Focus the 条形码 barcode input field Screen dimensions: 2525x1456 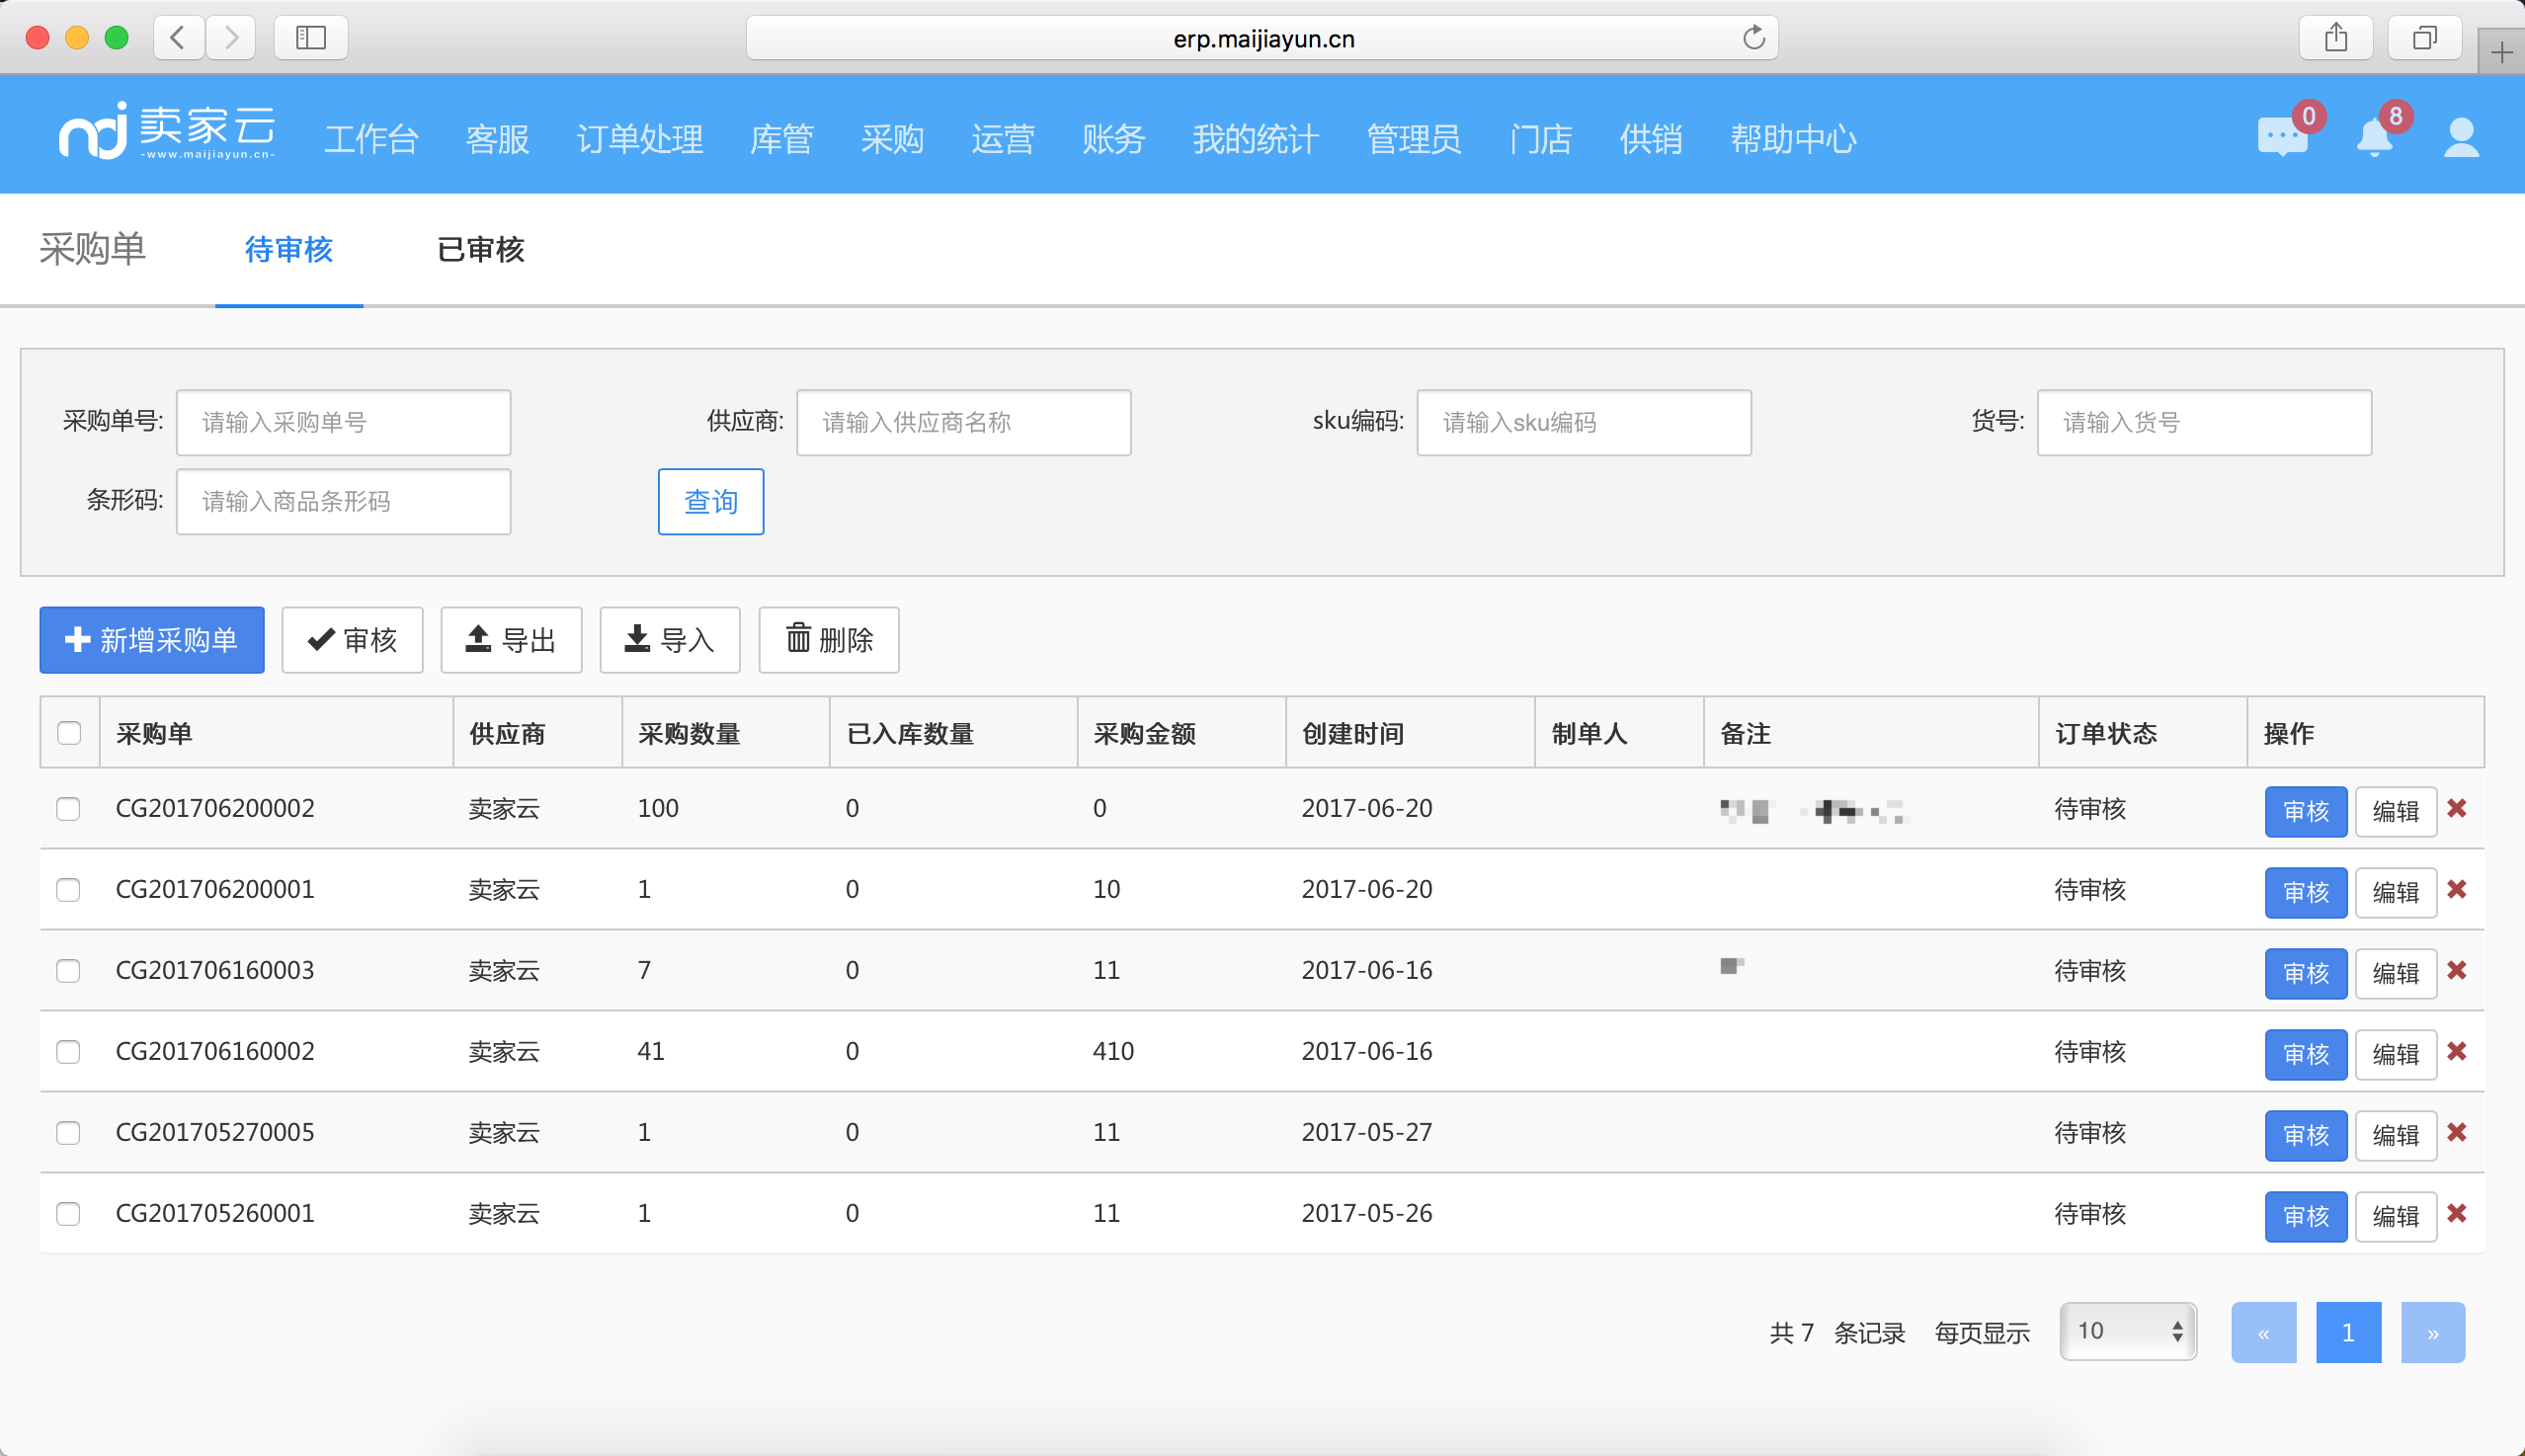click(344, 501)
